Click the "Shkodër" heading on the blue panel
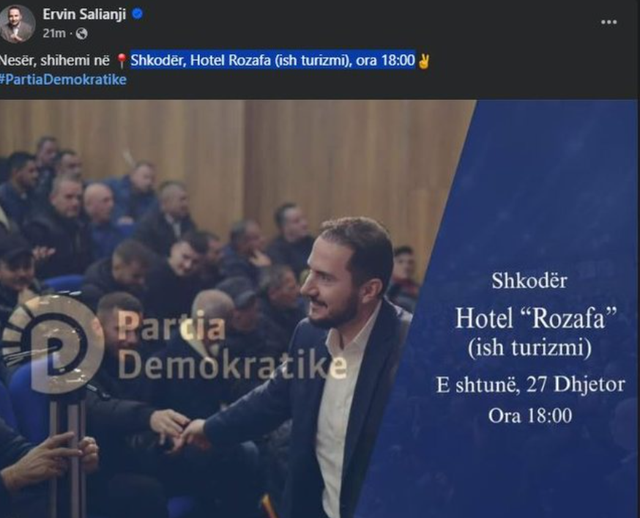 (529, 280)
